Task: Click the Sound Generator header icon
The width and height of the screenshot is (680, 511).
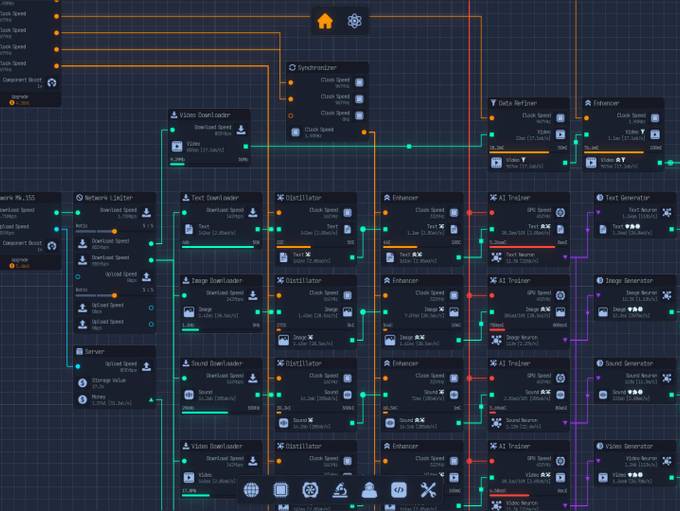Action: point(600,363)
